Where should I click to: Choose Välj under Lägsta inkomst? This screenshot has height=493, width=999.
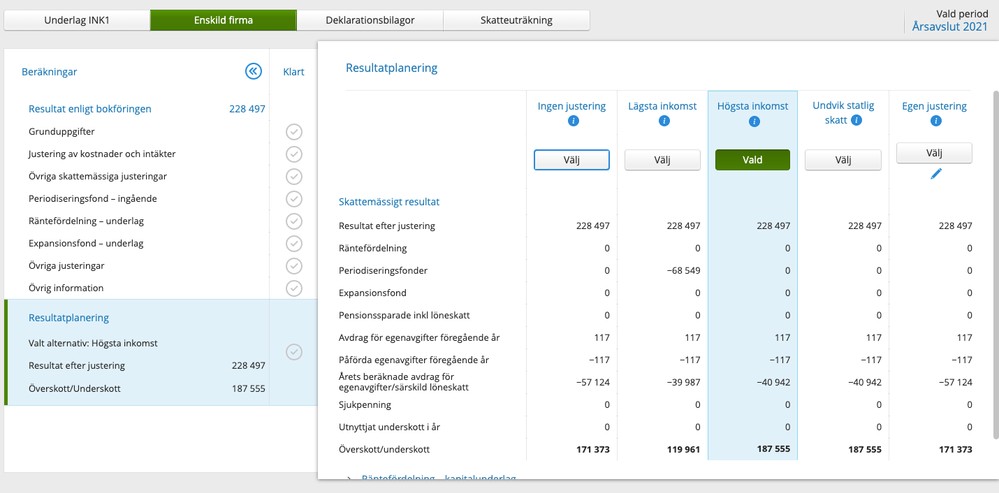point(662,160)
